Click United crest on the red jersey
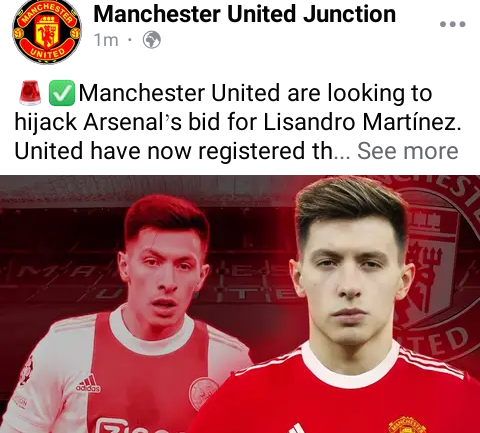Image resolution: width=480 pixels, height=433 pixels. pos(407,425)
